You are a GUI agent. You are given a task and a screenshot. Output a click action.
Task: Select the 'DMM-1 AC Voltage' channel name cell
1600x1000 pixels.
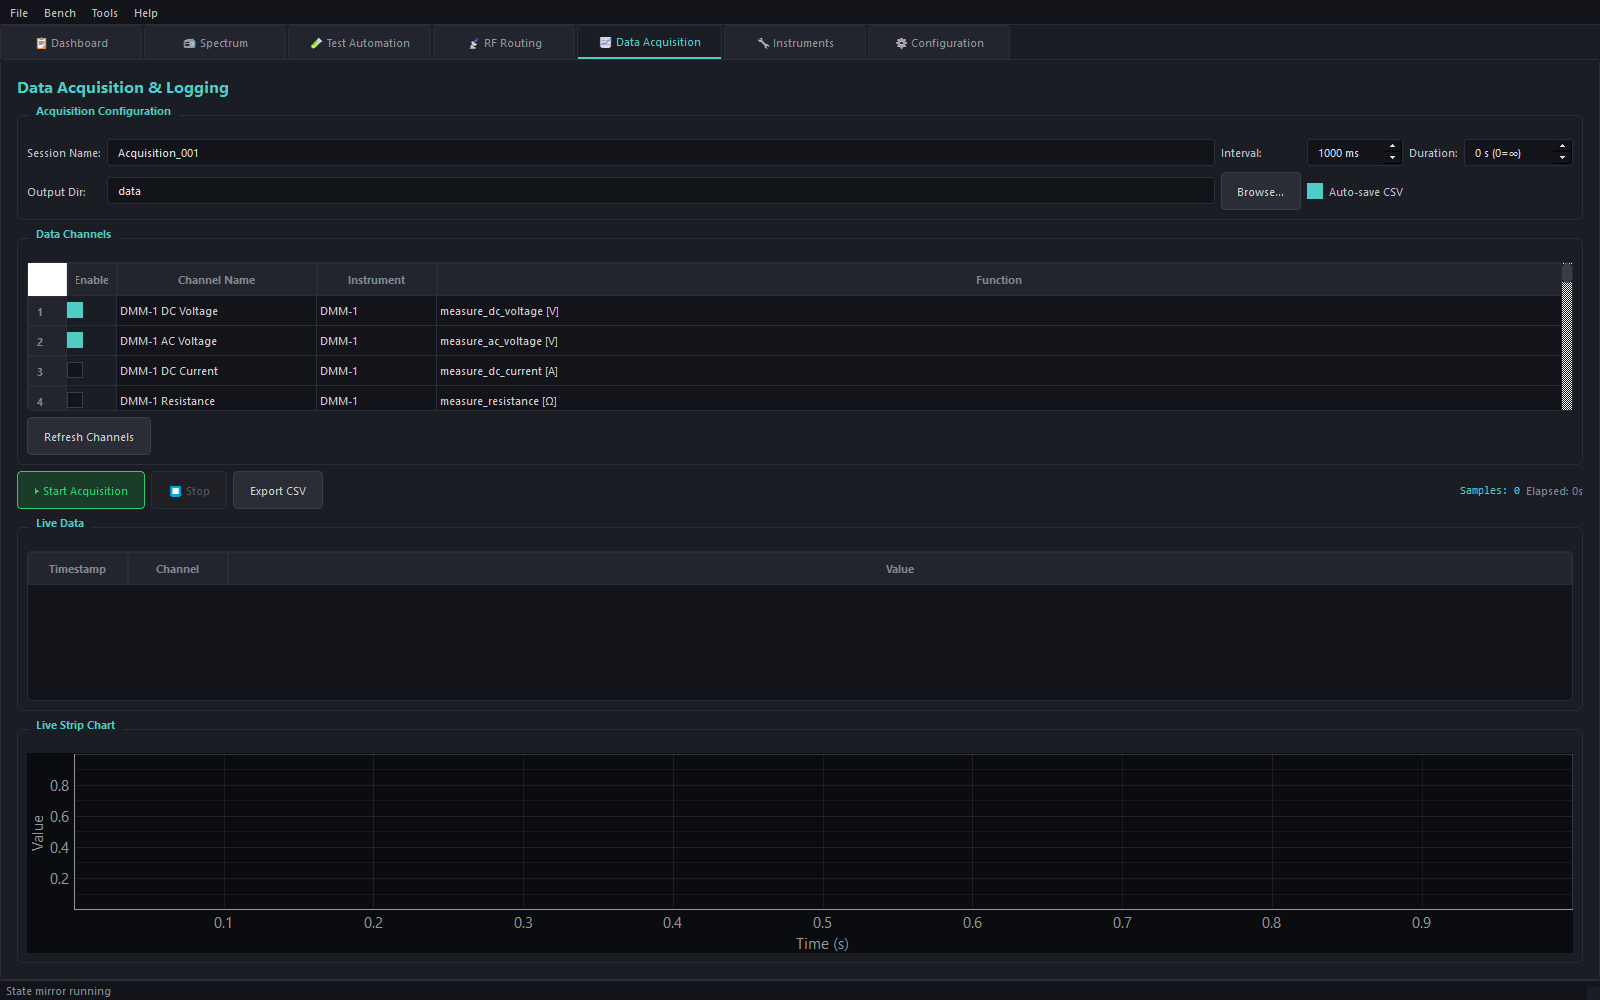click(217, 341)
